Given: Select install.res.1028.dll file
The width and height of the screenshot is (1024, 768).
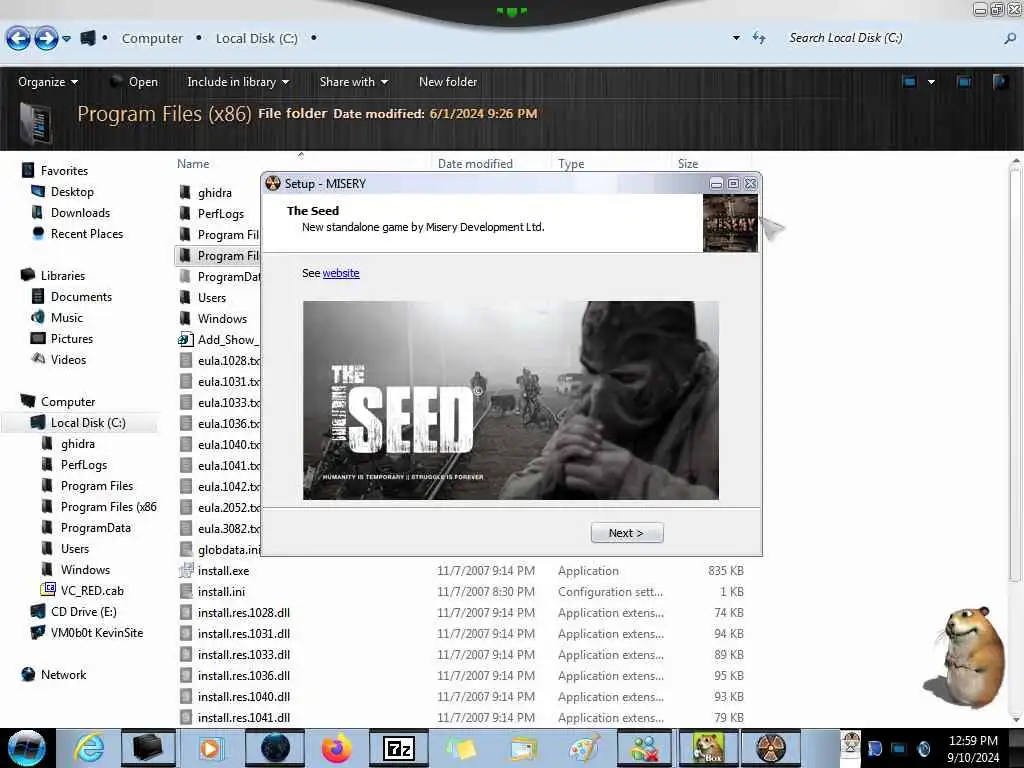Looking at the screenshot, I should pos(244,613).
